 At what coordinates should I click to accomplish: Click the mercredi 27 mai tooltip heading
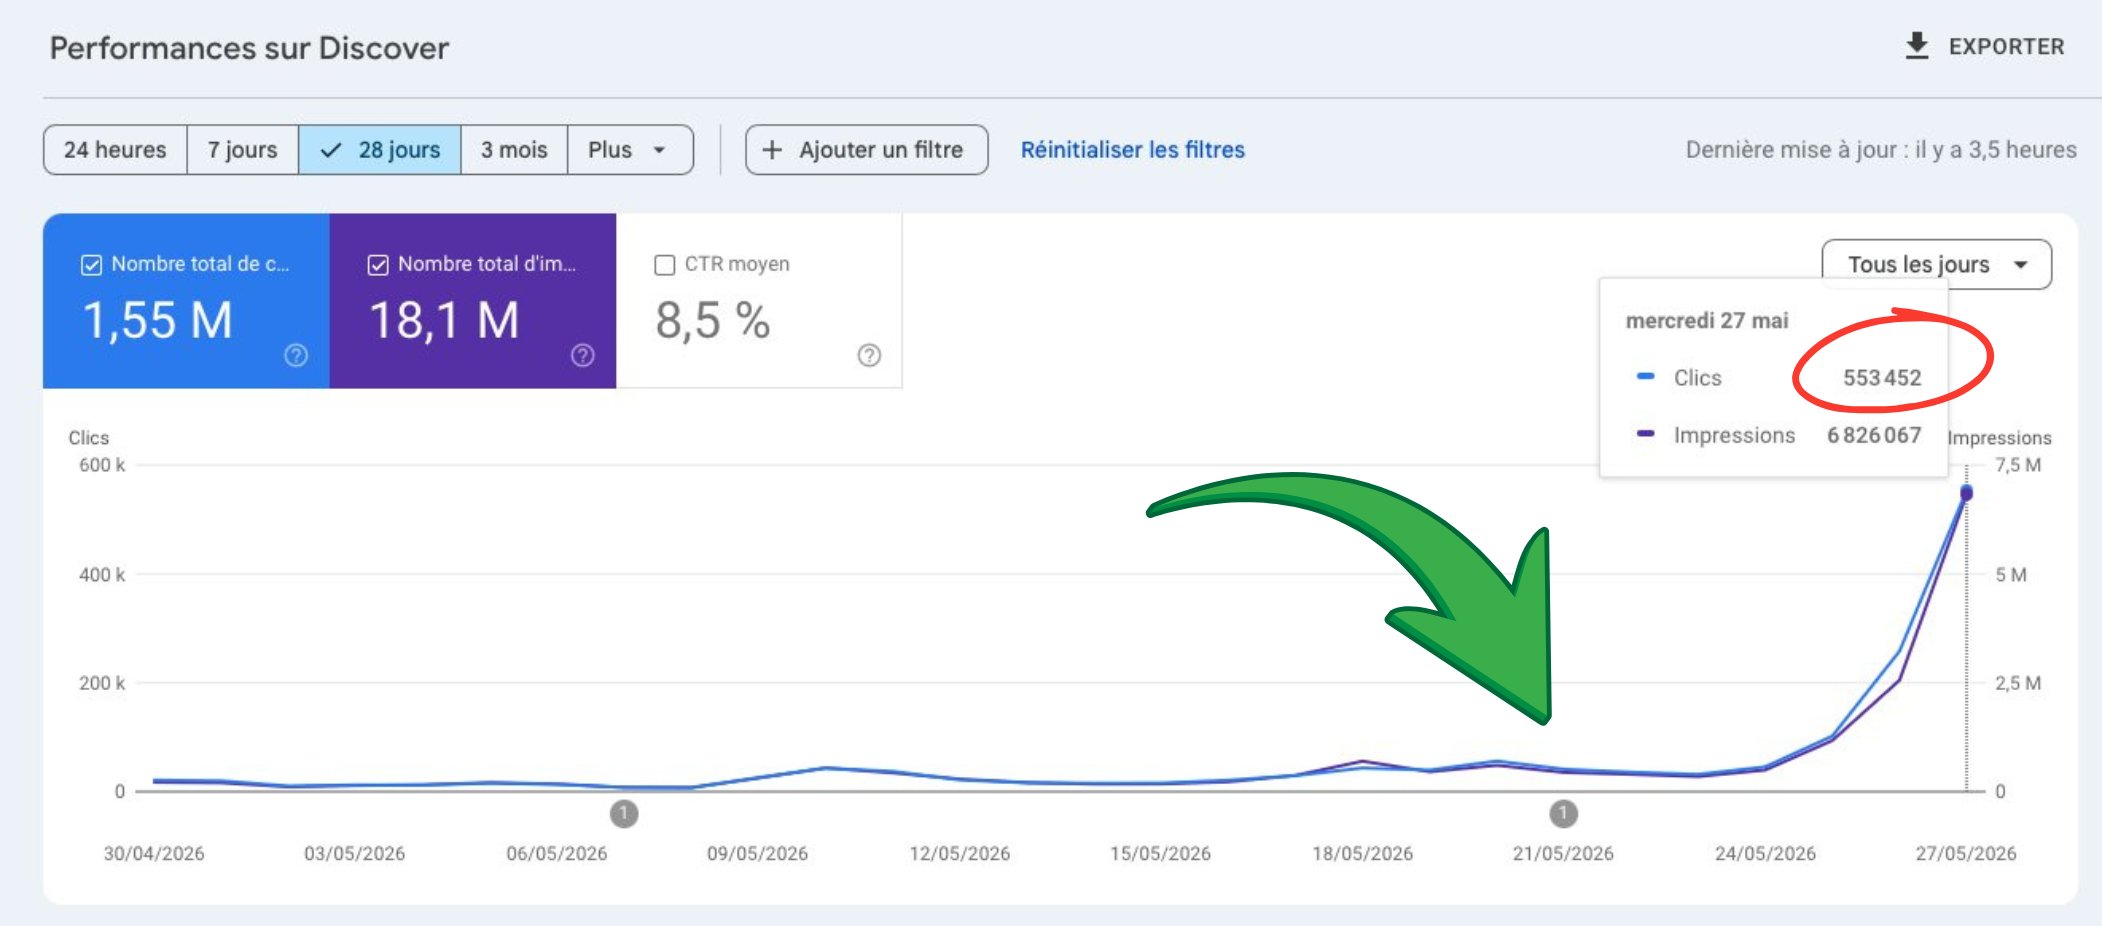pyautogui.click(x=1706, y=321)
